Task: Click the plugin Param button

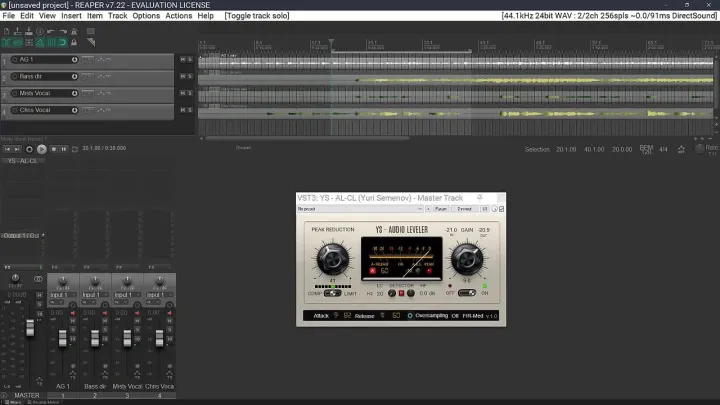Action: 441,209
